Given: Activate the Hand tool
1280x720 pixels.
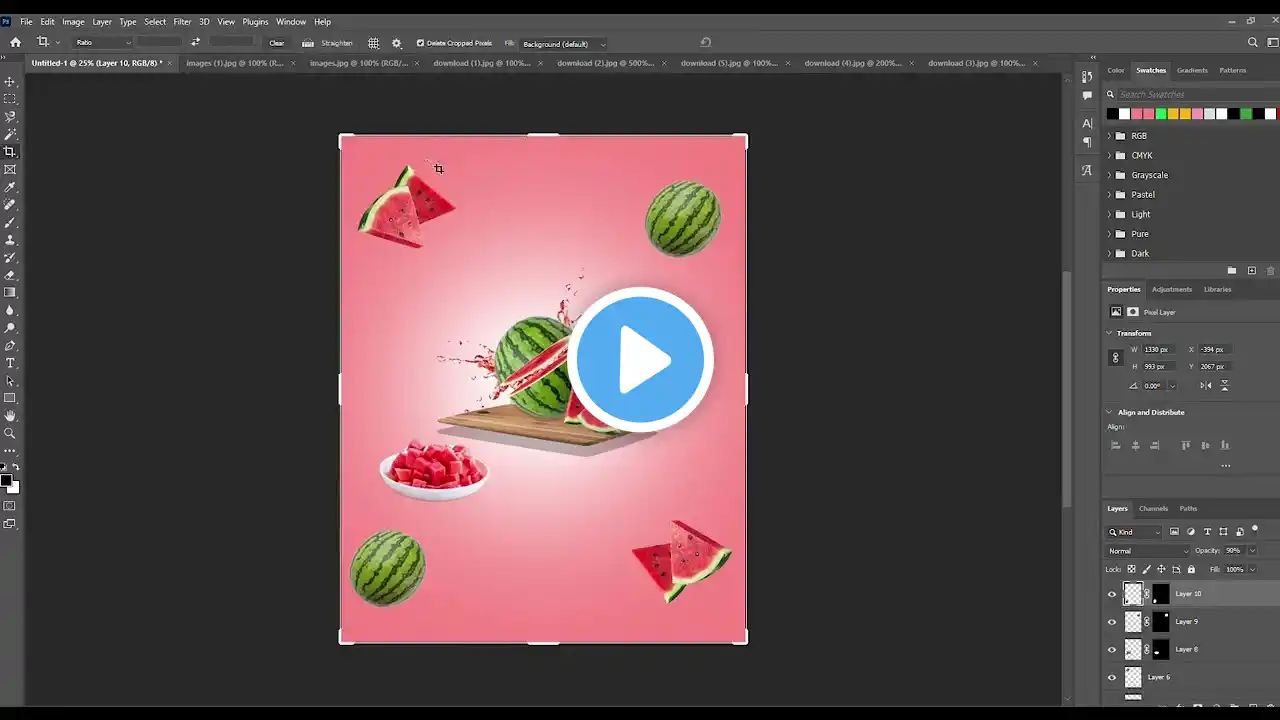Looking at the screenshot, I should click(10, 416).
